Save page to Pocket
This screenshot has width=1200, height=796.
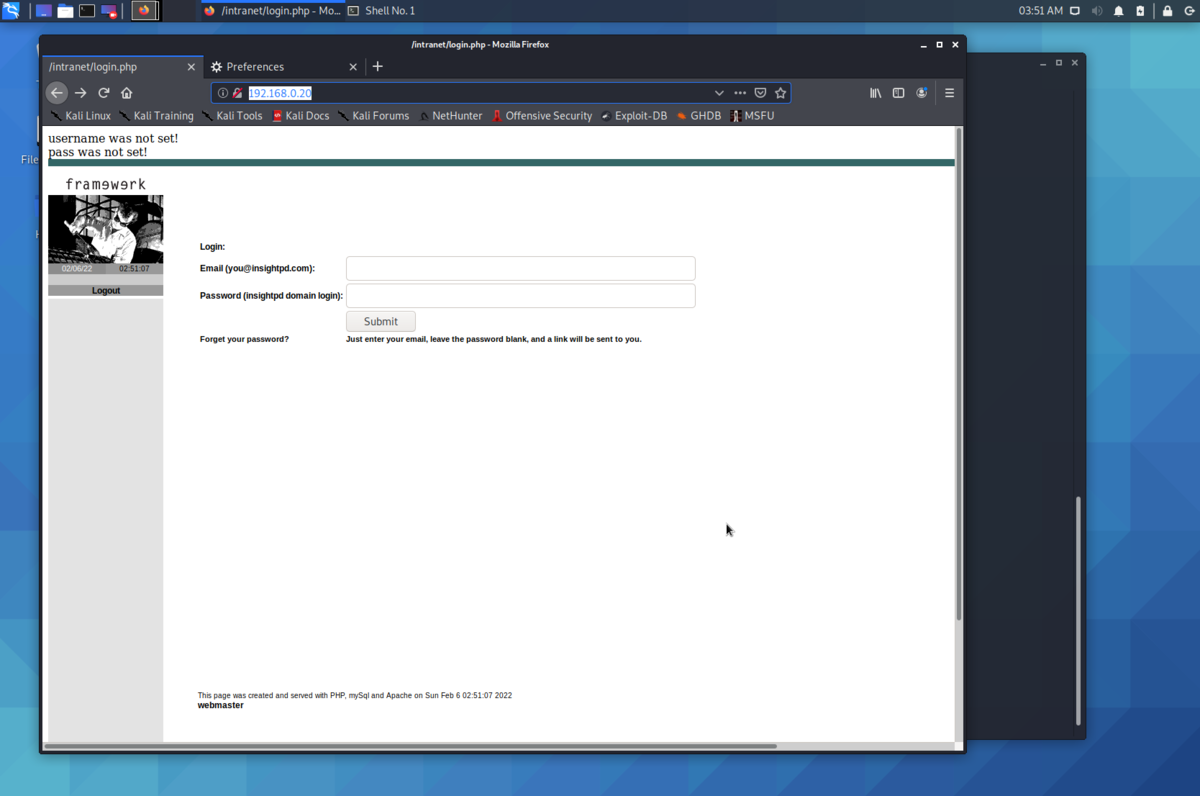(x=760, y=93)
